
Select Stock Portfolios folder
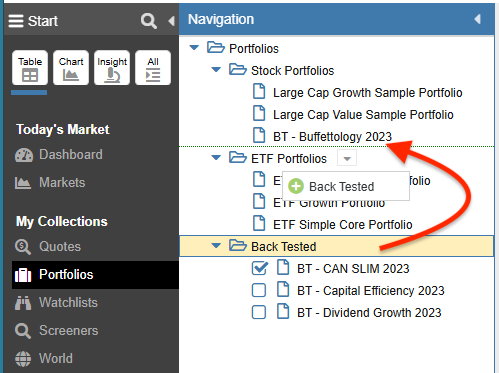coord(292,71)
